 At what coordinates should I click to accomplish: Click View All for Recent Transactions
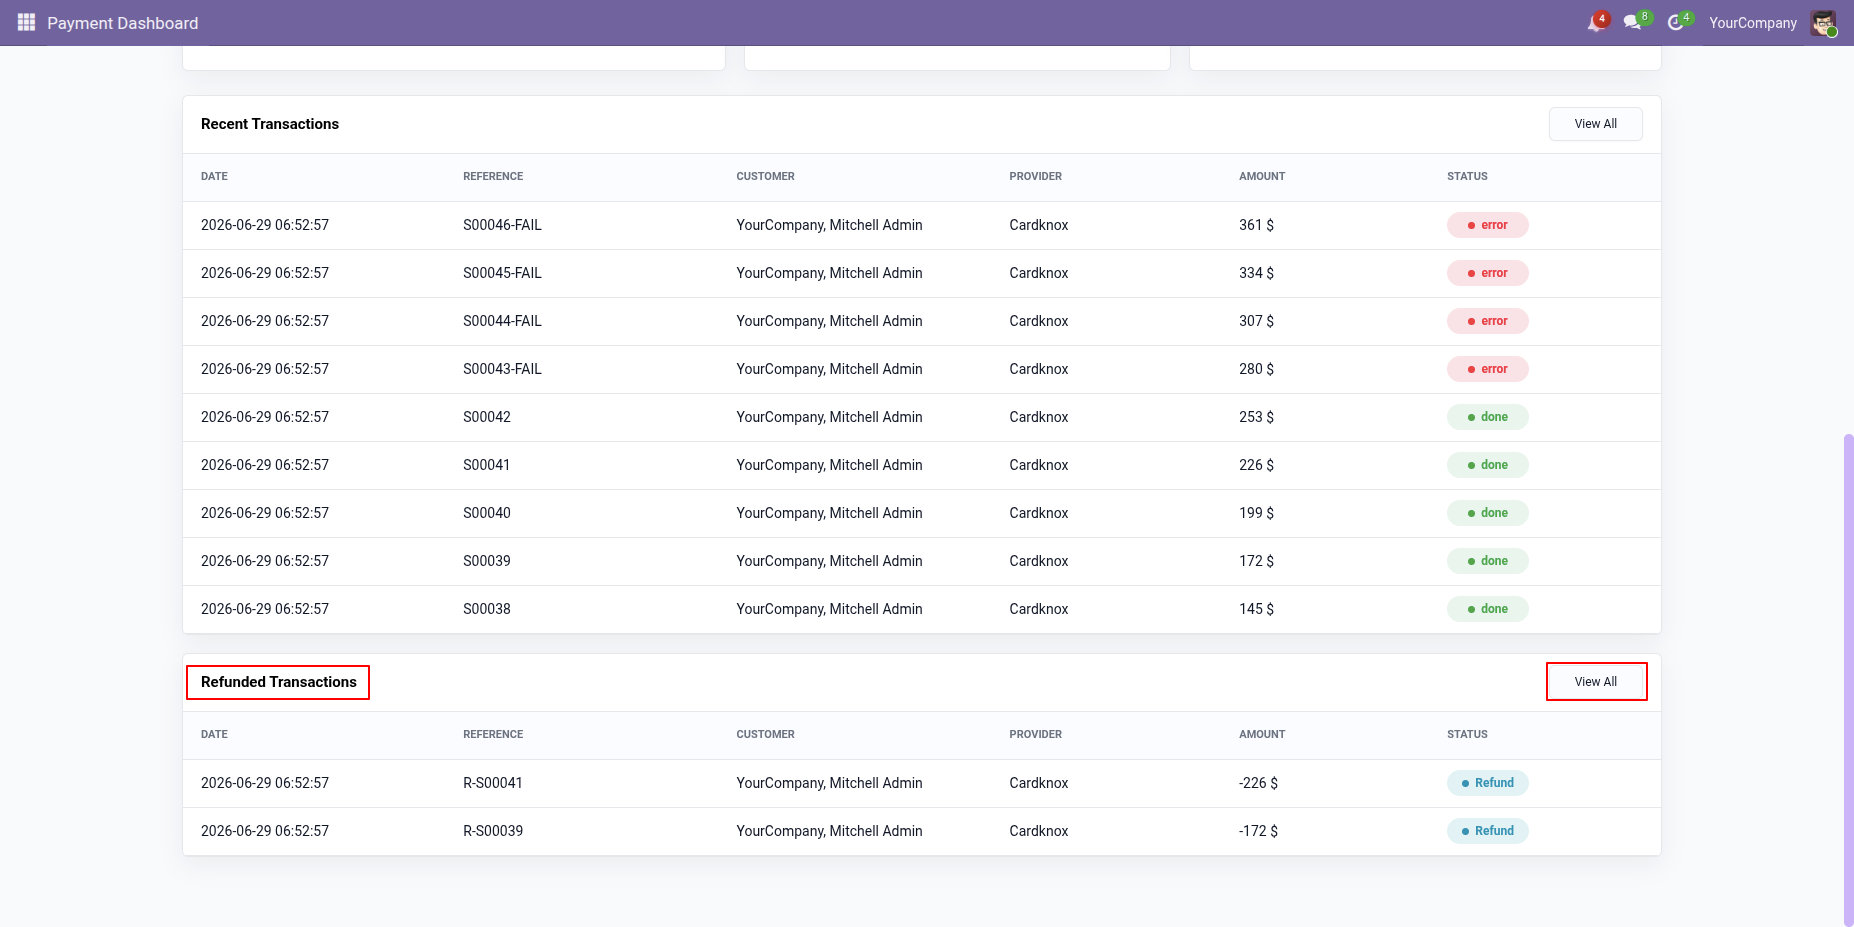[1595, 124]
